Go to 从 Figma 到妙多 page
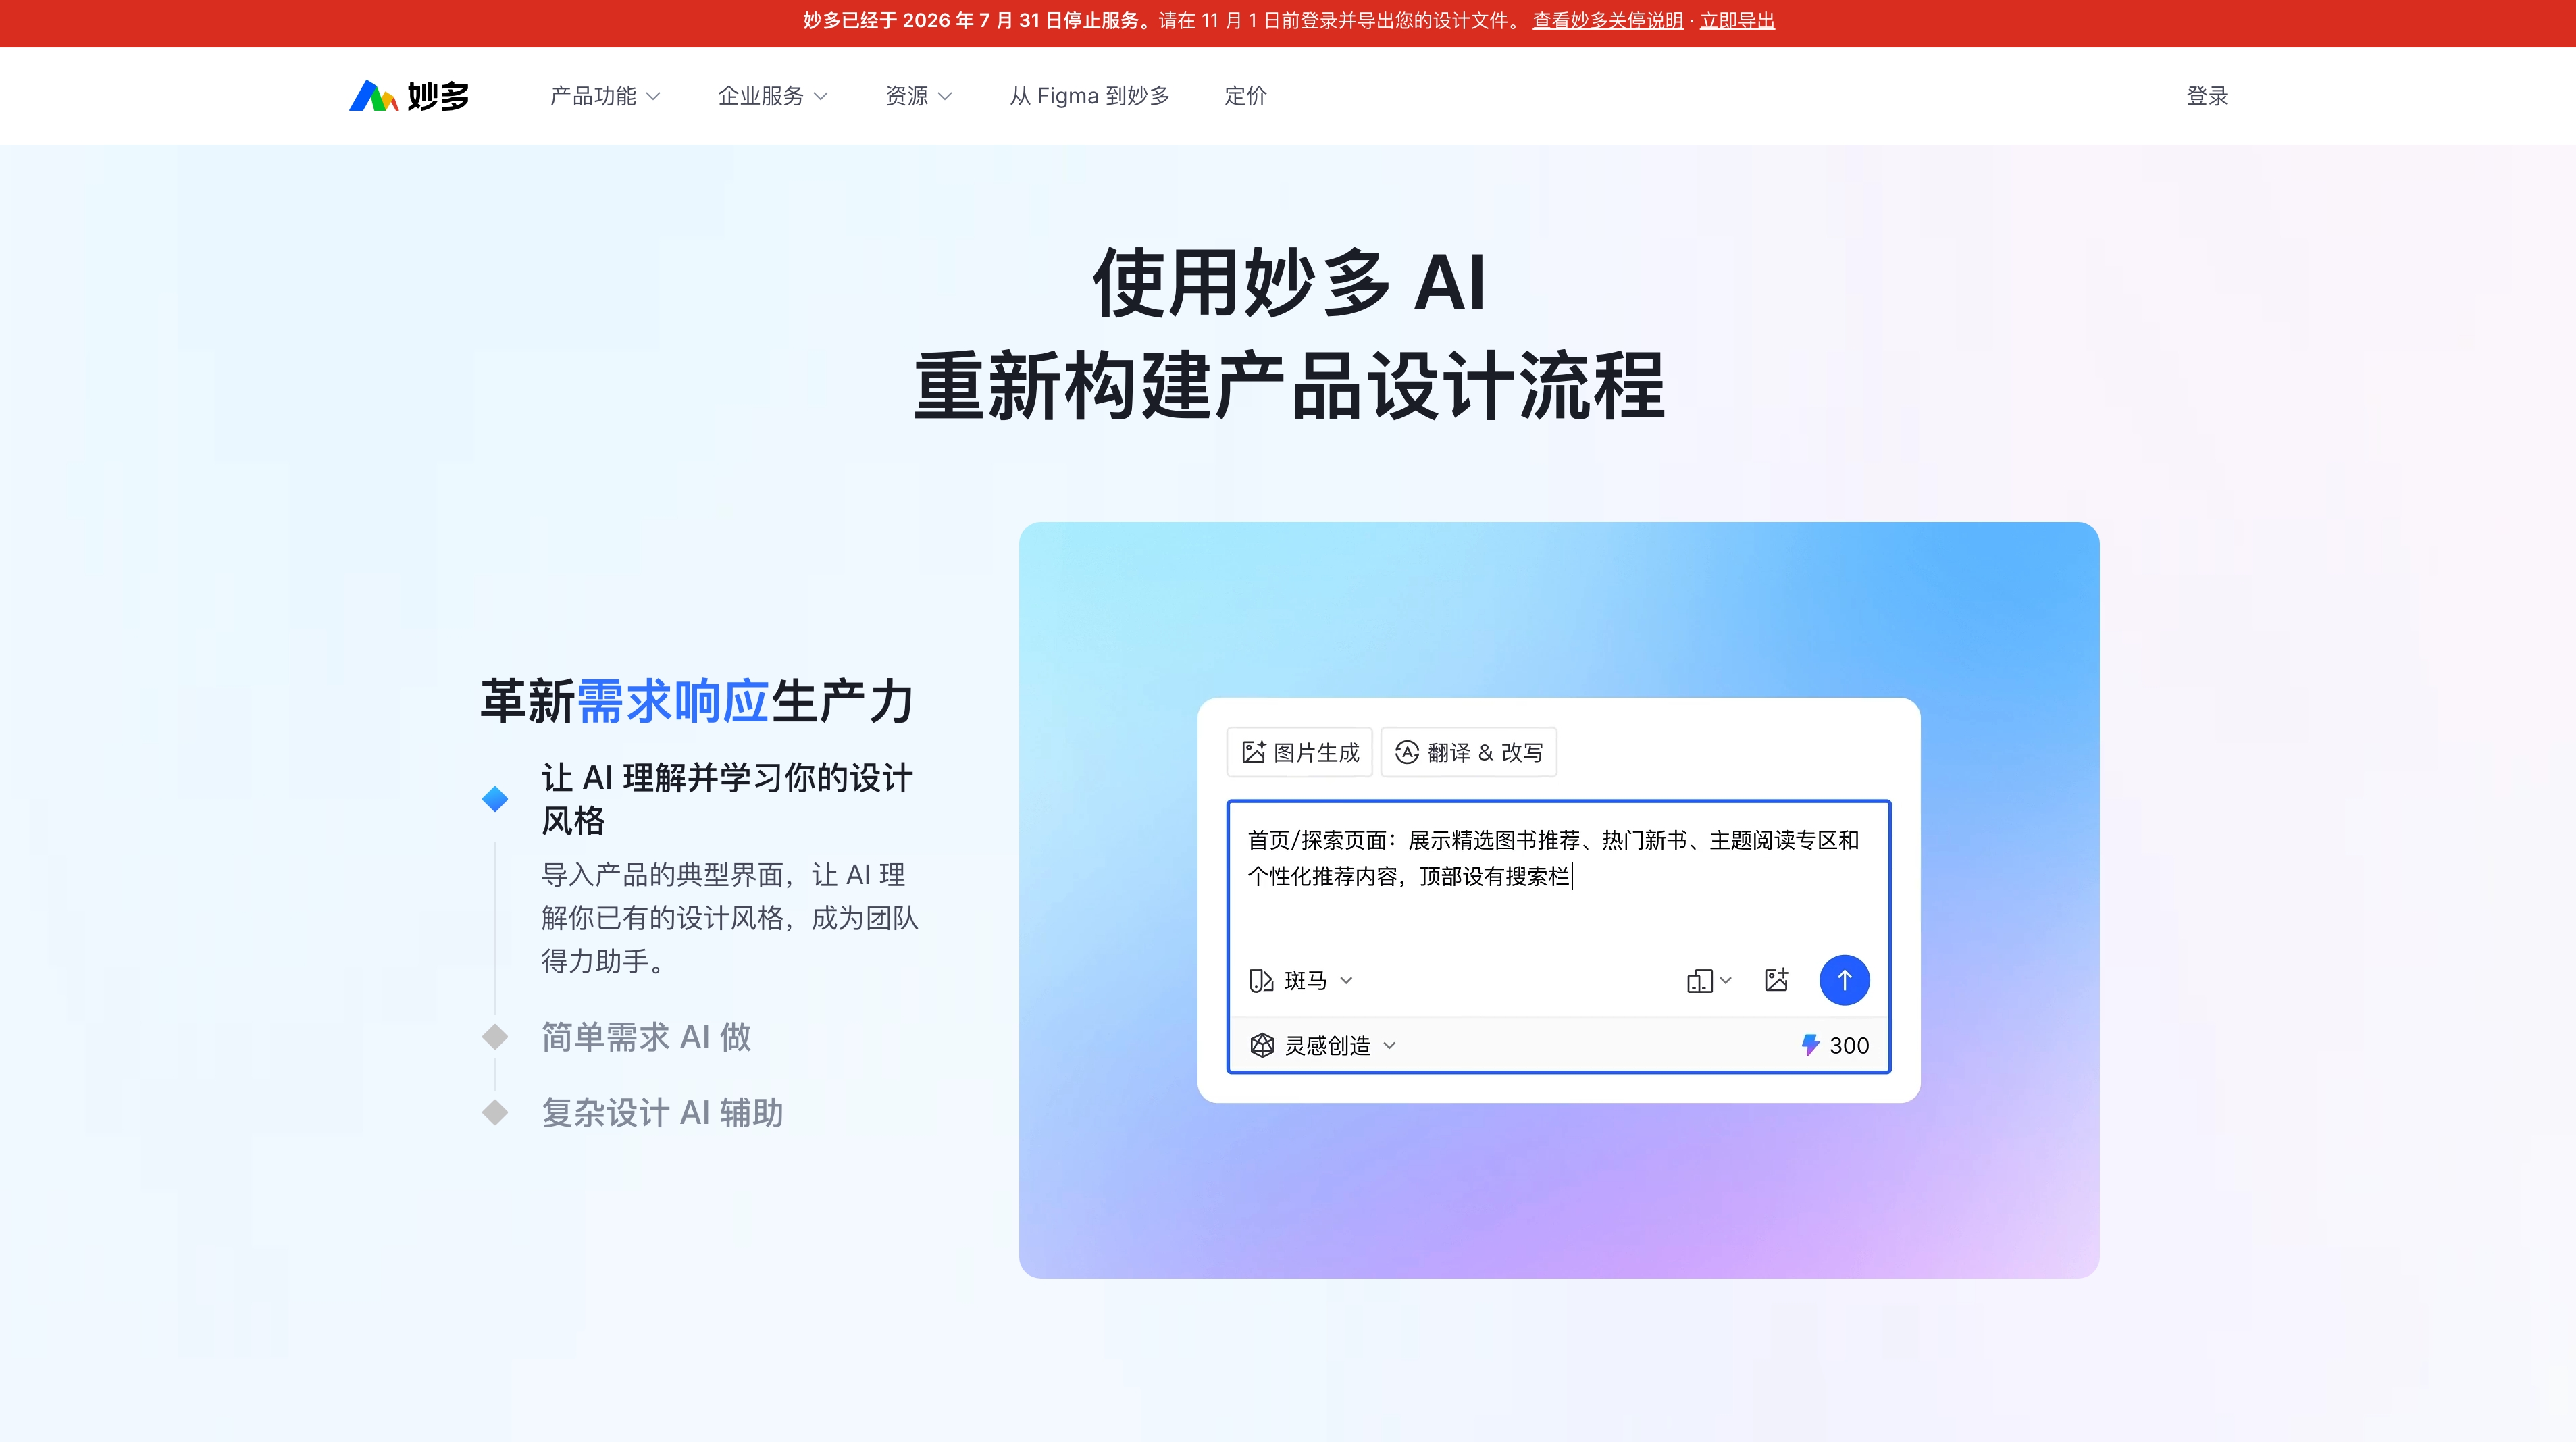The width and height of the screenshot is (2576, 1442). click(x=1089, y=96)
